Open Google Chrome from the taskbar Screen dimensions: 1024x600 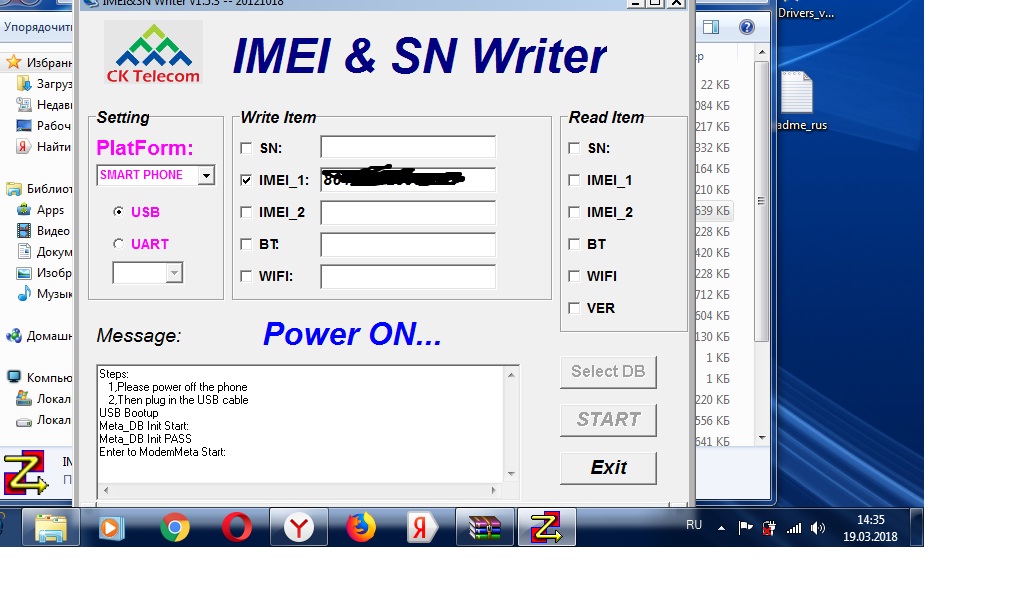pos(174,528)
